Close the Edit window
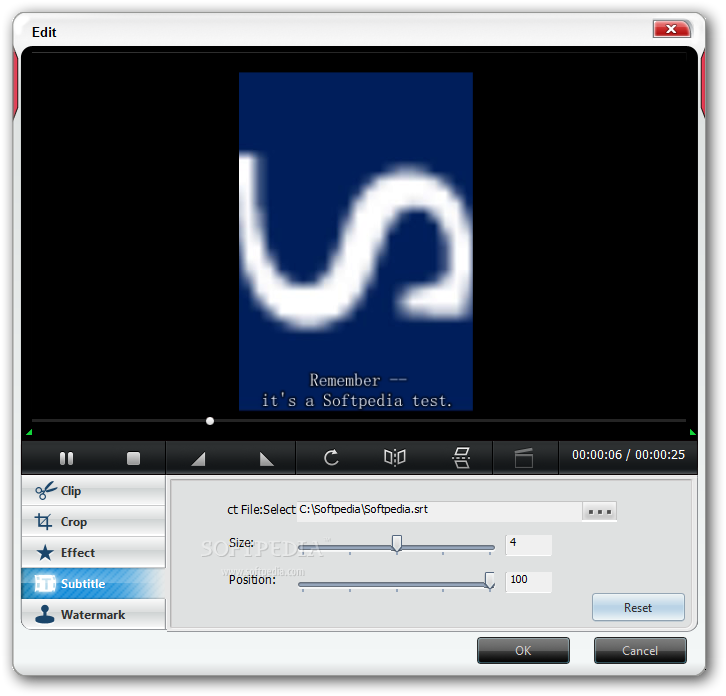The image size is (726, 696). coord(671,29)
